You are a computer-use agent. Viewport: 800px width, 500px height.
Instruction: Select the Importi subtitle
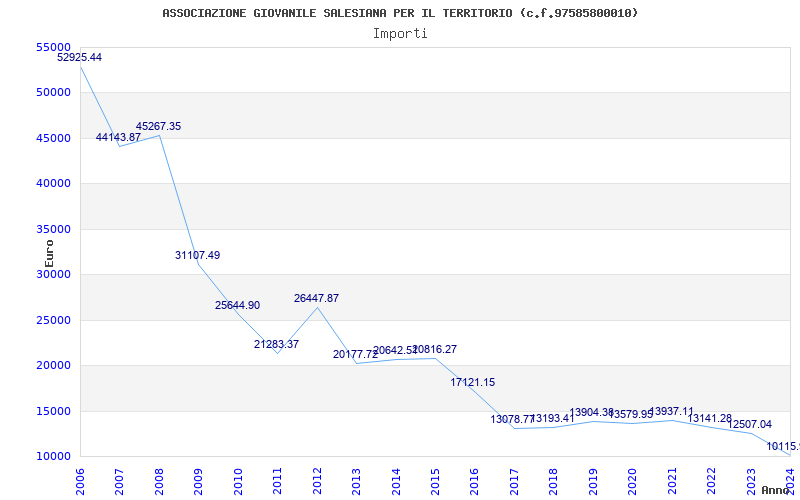[x=400, y=34]
